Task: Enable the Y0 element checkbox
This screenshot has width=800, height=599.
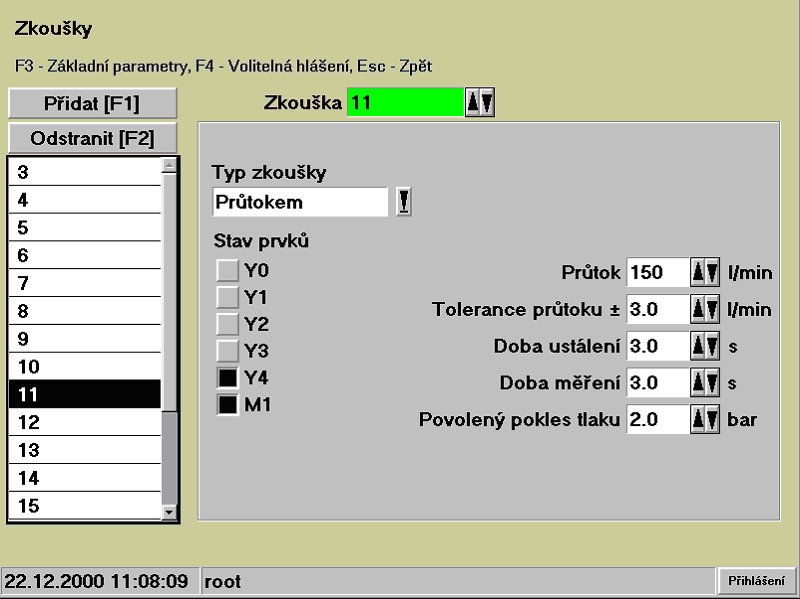Action: [x=228, y=270]
